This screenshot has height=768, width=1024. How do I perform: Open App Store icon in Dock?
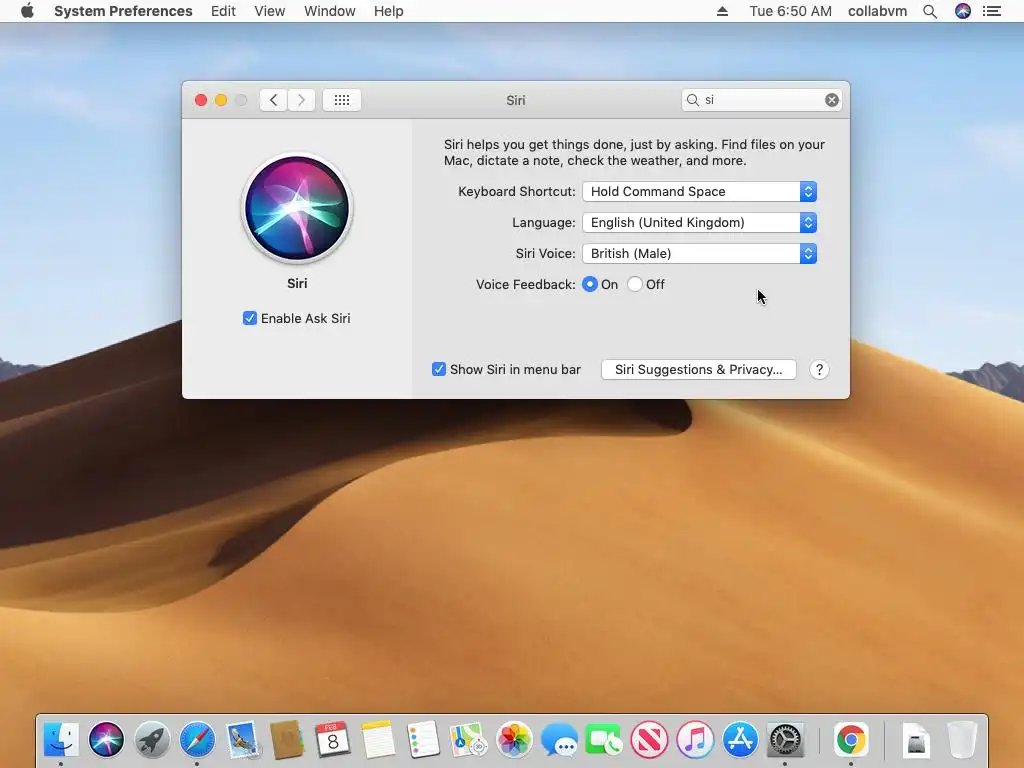(740, 739)
